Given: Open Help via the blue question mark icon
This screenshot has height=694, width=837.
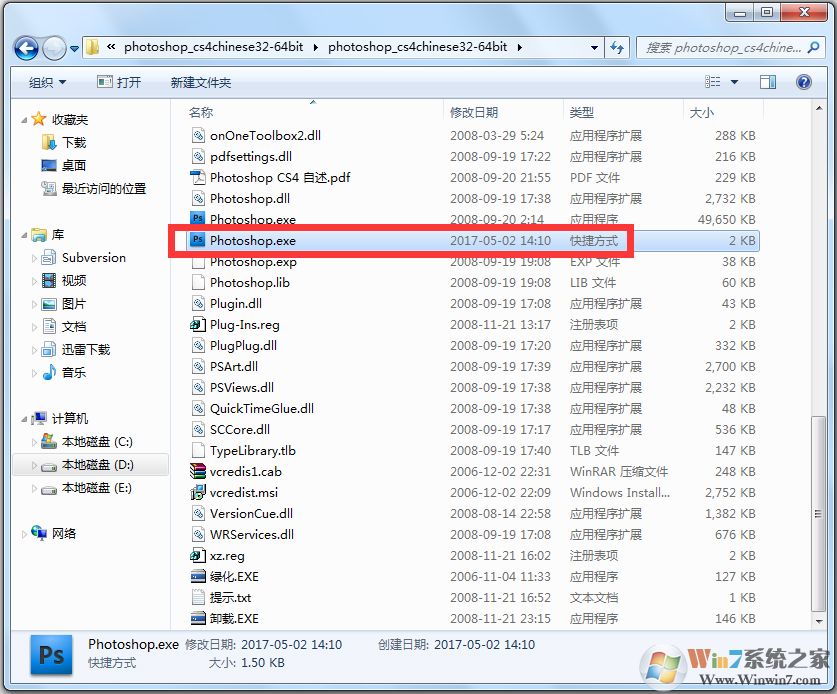Looking at the screenshot, I should click(804, 81).
